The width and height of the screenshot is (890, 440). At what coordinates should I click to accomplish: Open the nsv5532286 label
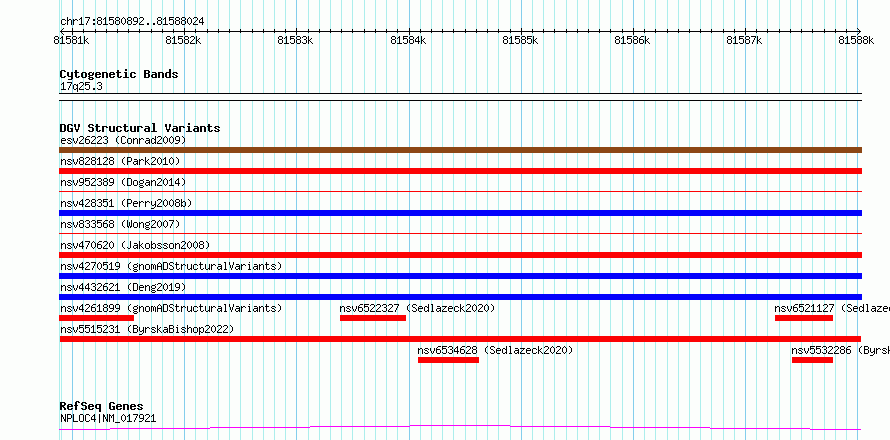(x=841, y=350)
